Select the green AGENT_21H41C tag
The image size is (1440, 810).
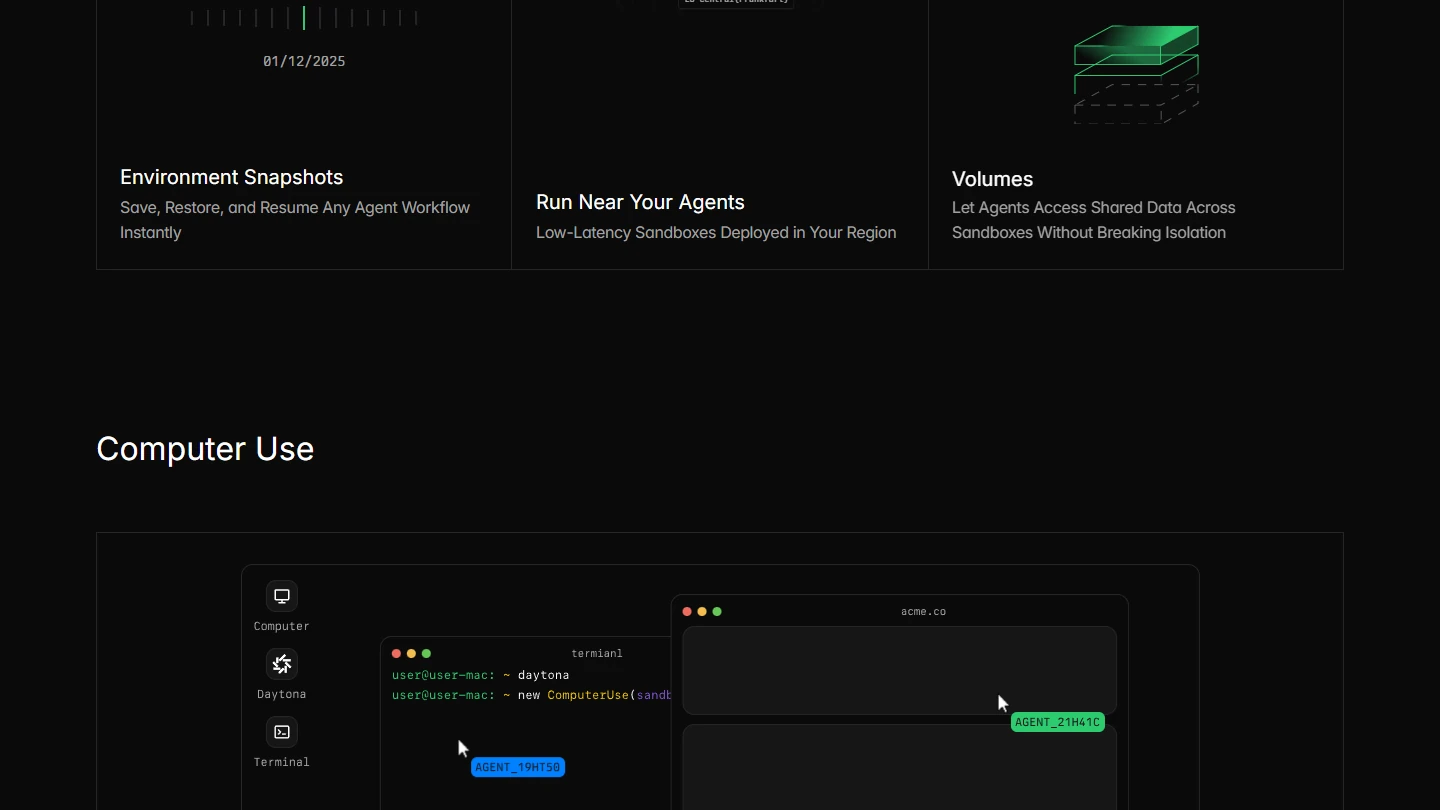click(x=1057, y=722)
